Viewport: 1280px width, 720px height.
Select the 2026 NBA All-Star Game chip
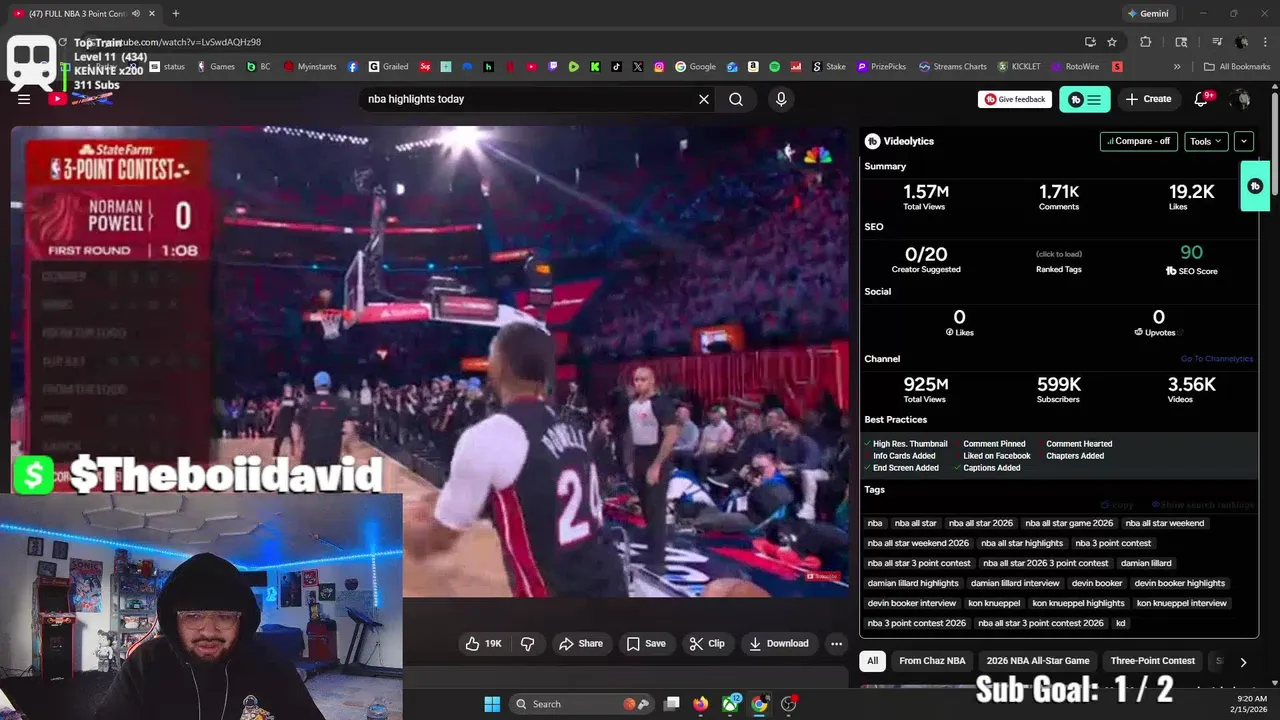(1038, 661)
